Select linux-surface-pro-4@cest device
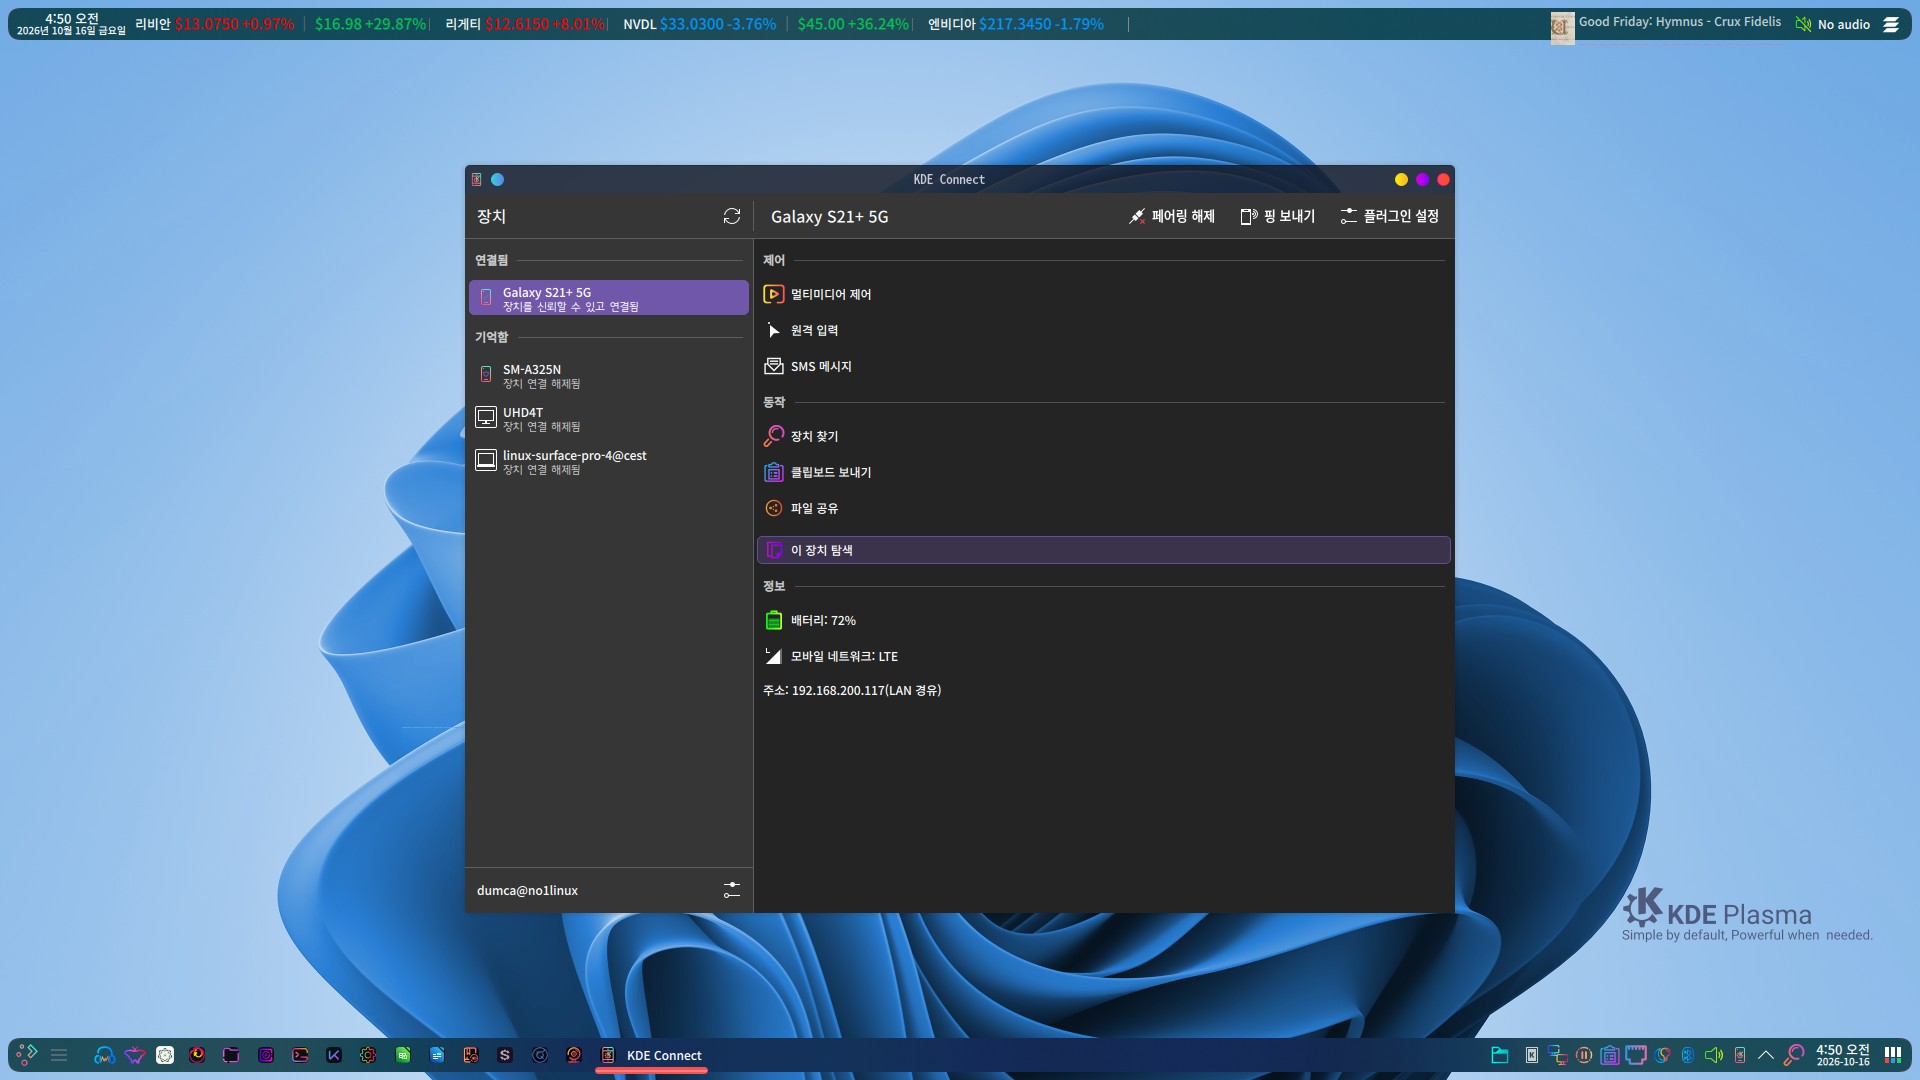 tap(608, 461)
